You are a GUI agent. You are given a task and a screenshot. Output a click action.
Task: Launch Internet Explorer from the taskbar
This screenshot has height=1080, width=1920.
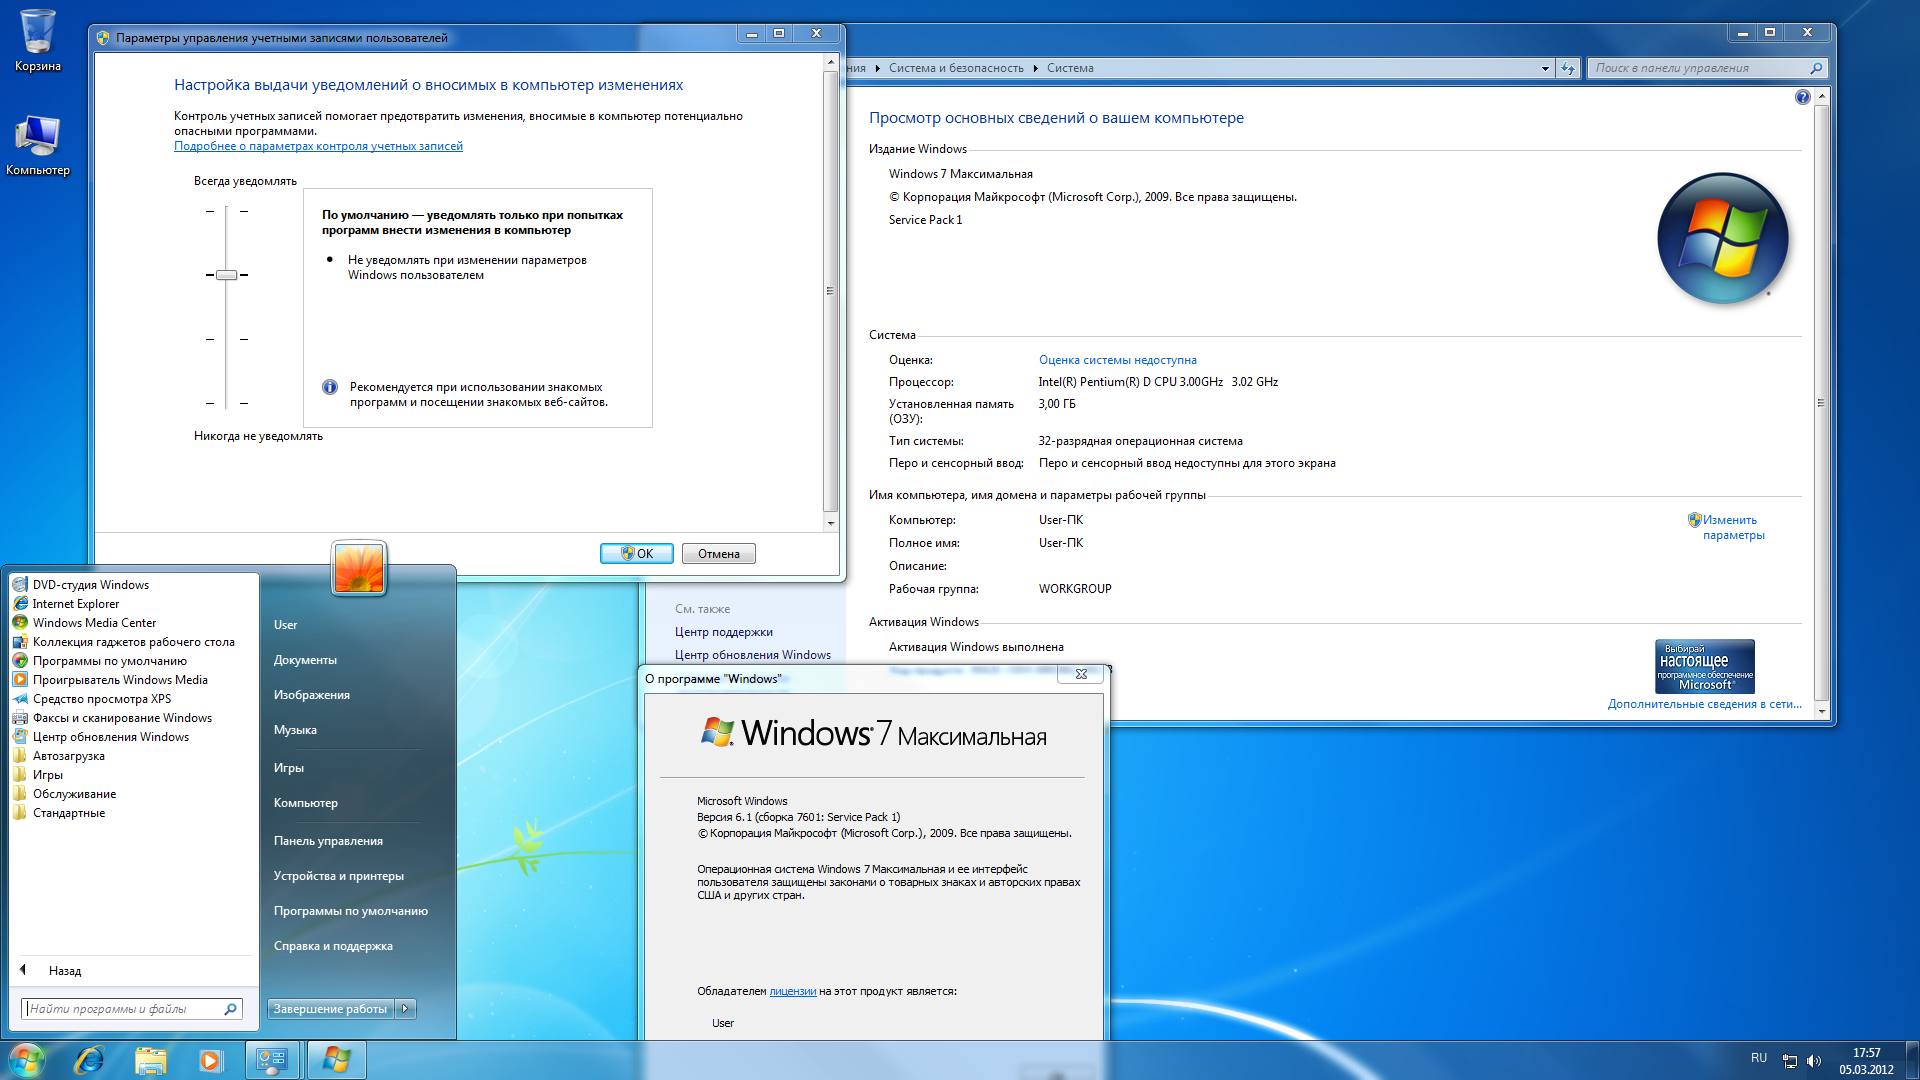[89, 1060]
